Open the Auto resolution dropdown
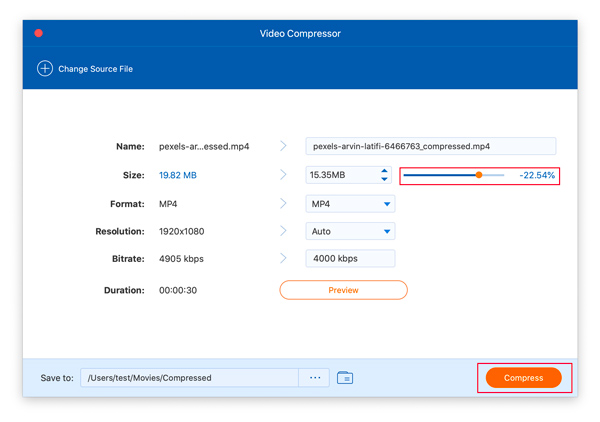The image size is (600, 422). pyautogui.click(x=387, y=231)
